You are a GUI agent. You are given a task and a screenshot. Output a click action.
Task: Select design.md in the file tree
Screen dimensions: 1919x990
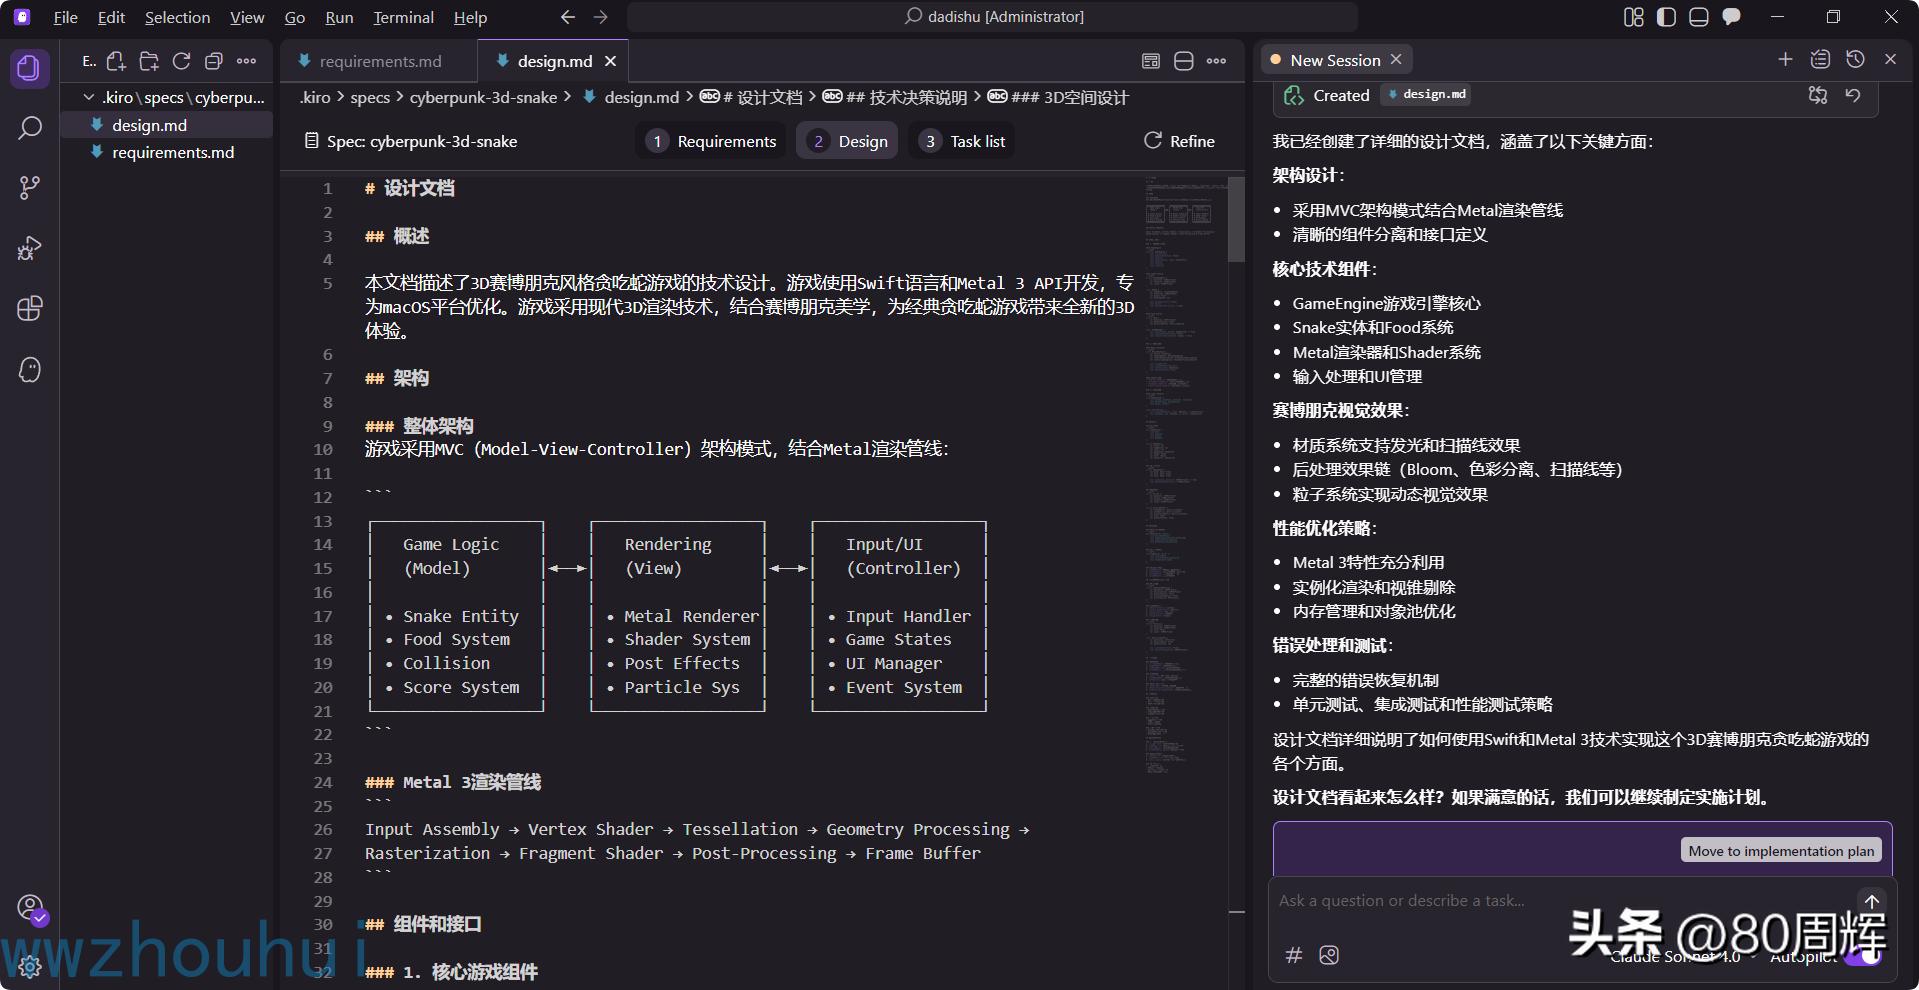click(166, 125)
